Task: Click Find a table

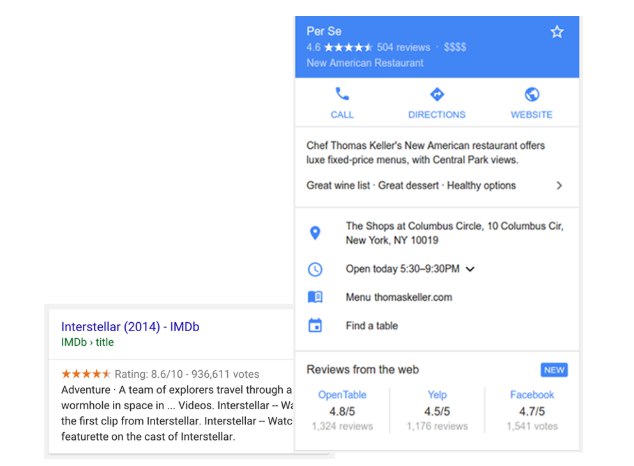Action: [x=372, y=326]
